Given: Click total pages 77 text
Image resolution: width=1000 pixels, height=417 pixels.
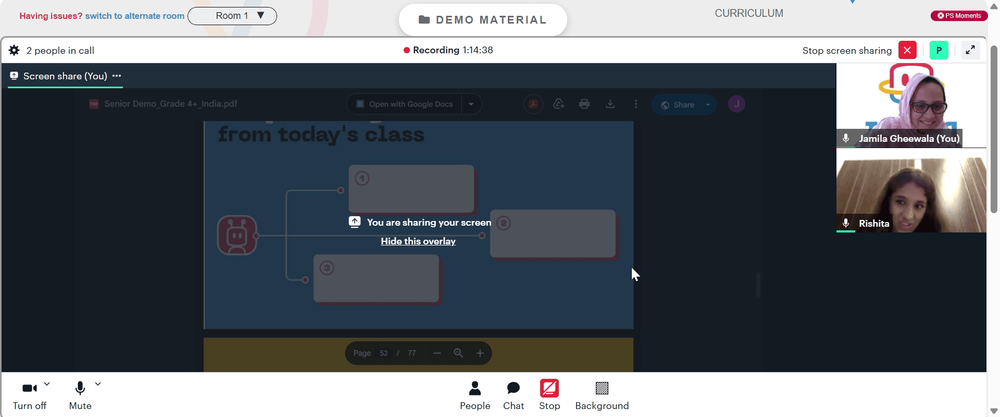Looking at the screenshot, I should point(412,353).
